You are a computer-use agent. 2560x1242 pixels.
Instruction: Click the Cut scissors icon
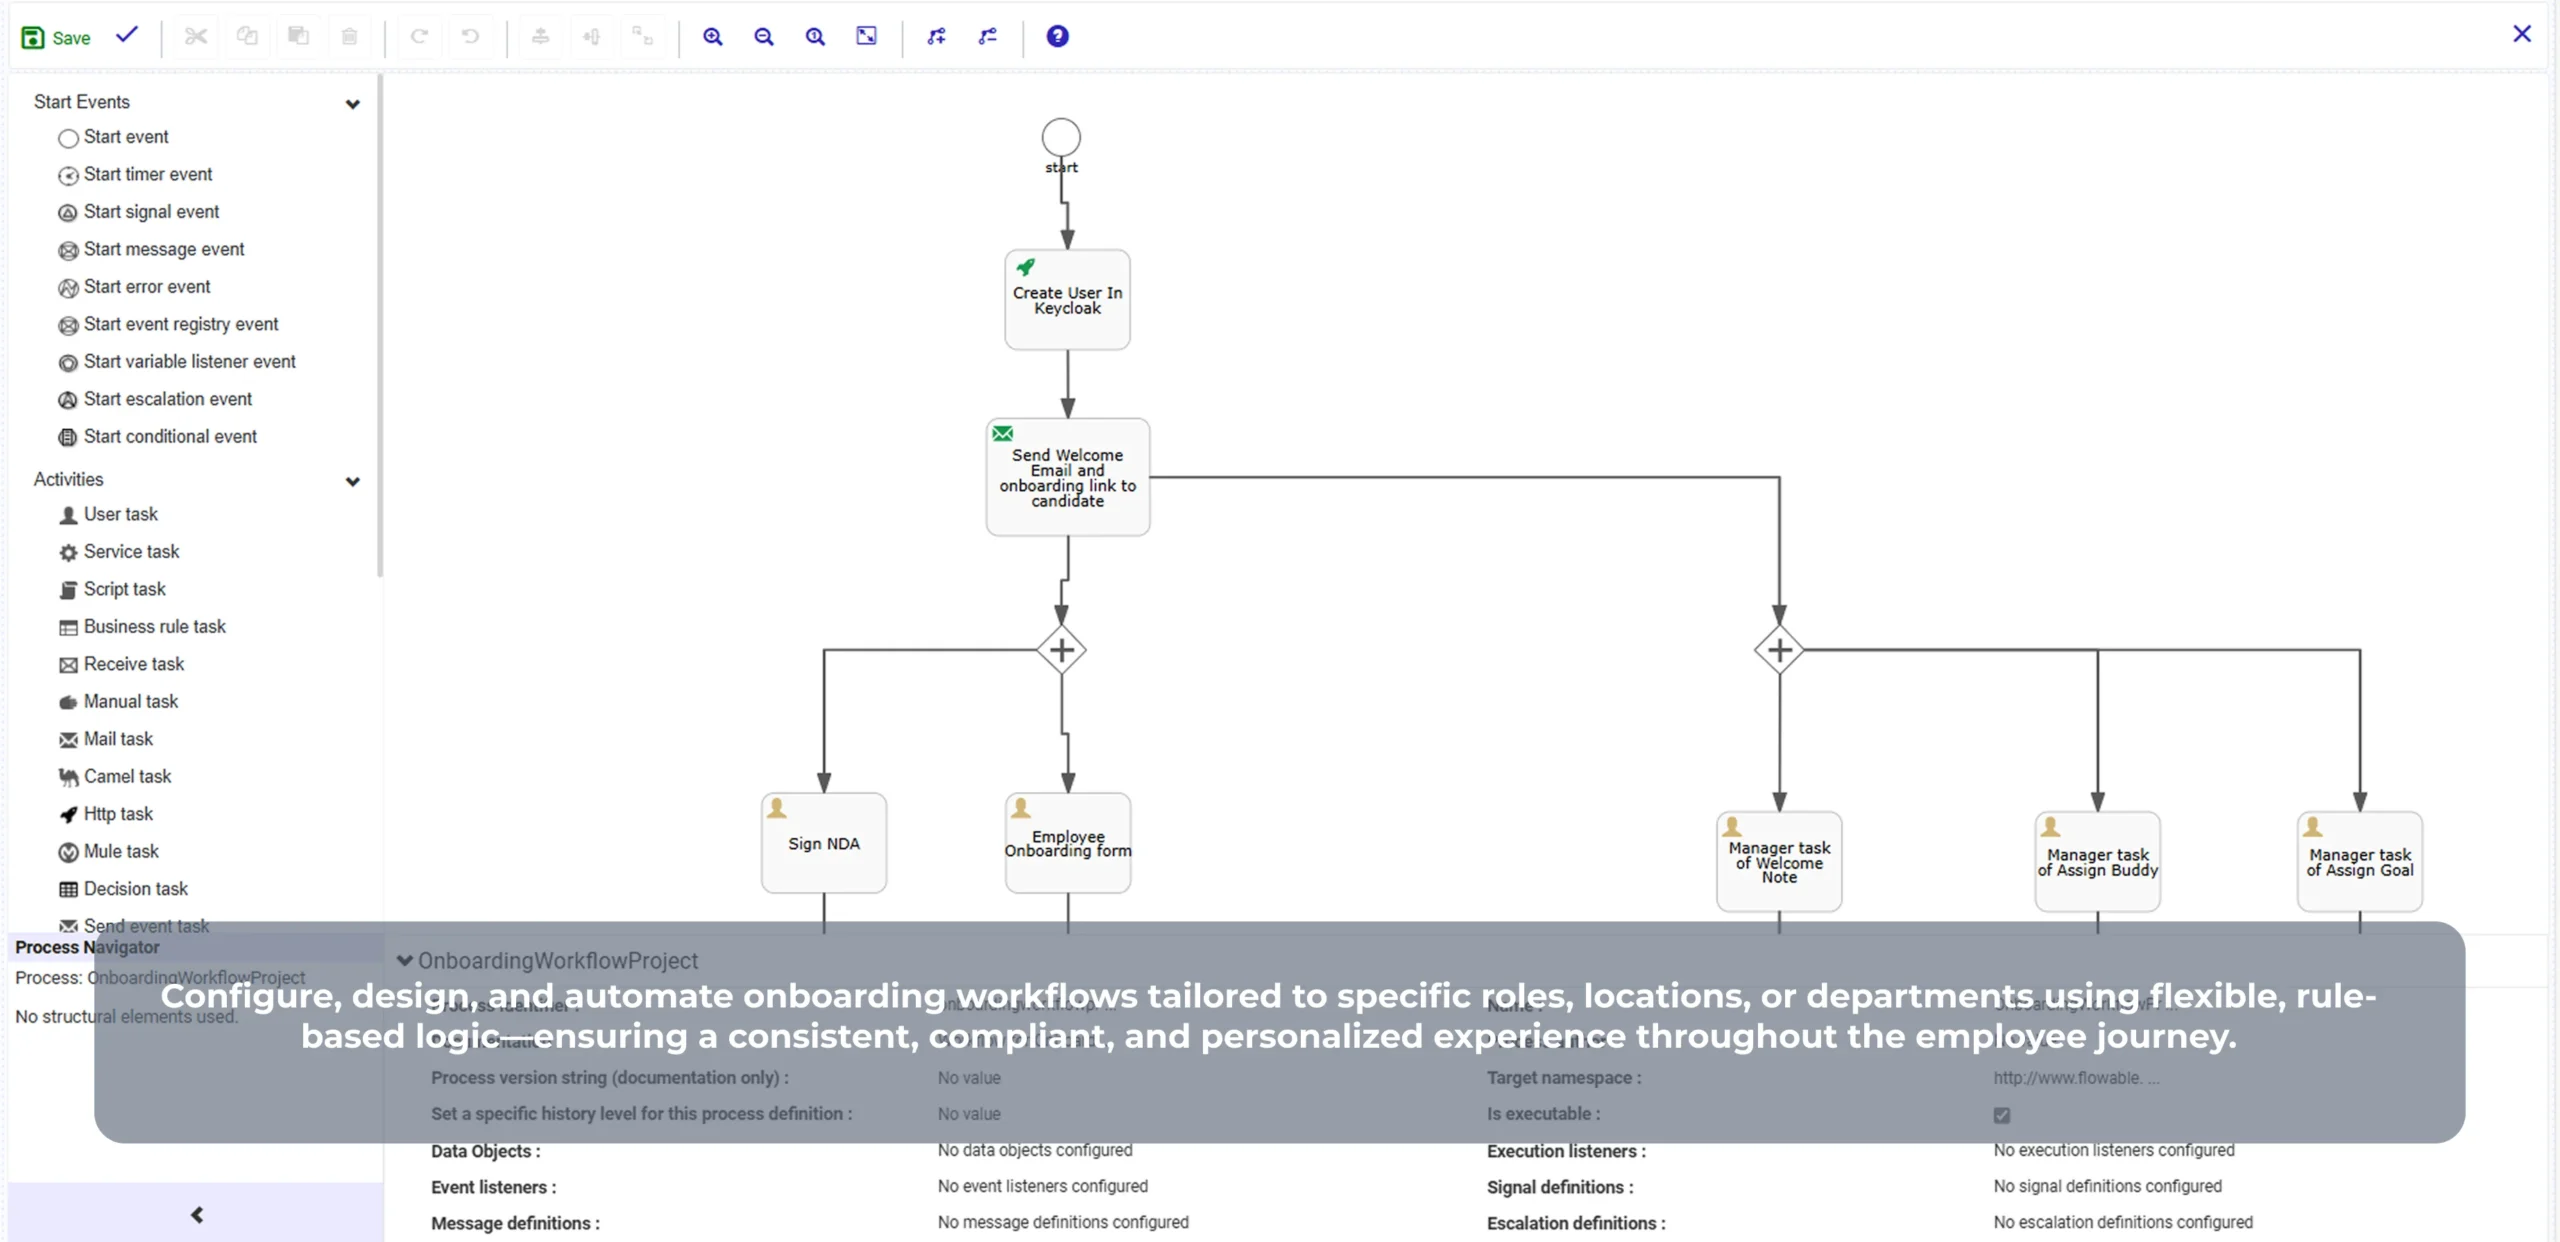(196, 36)
